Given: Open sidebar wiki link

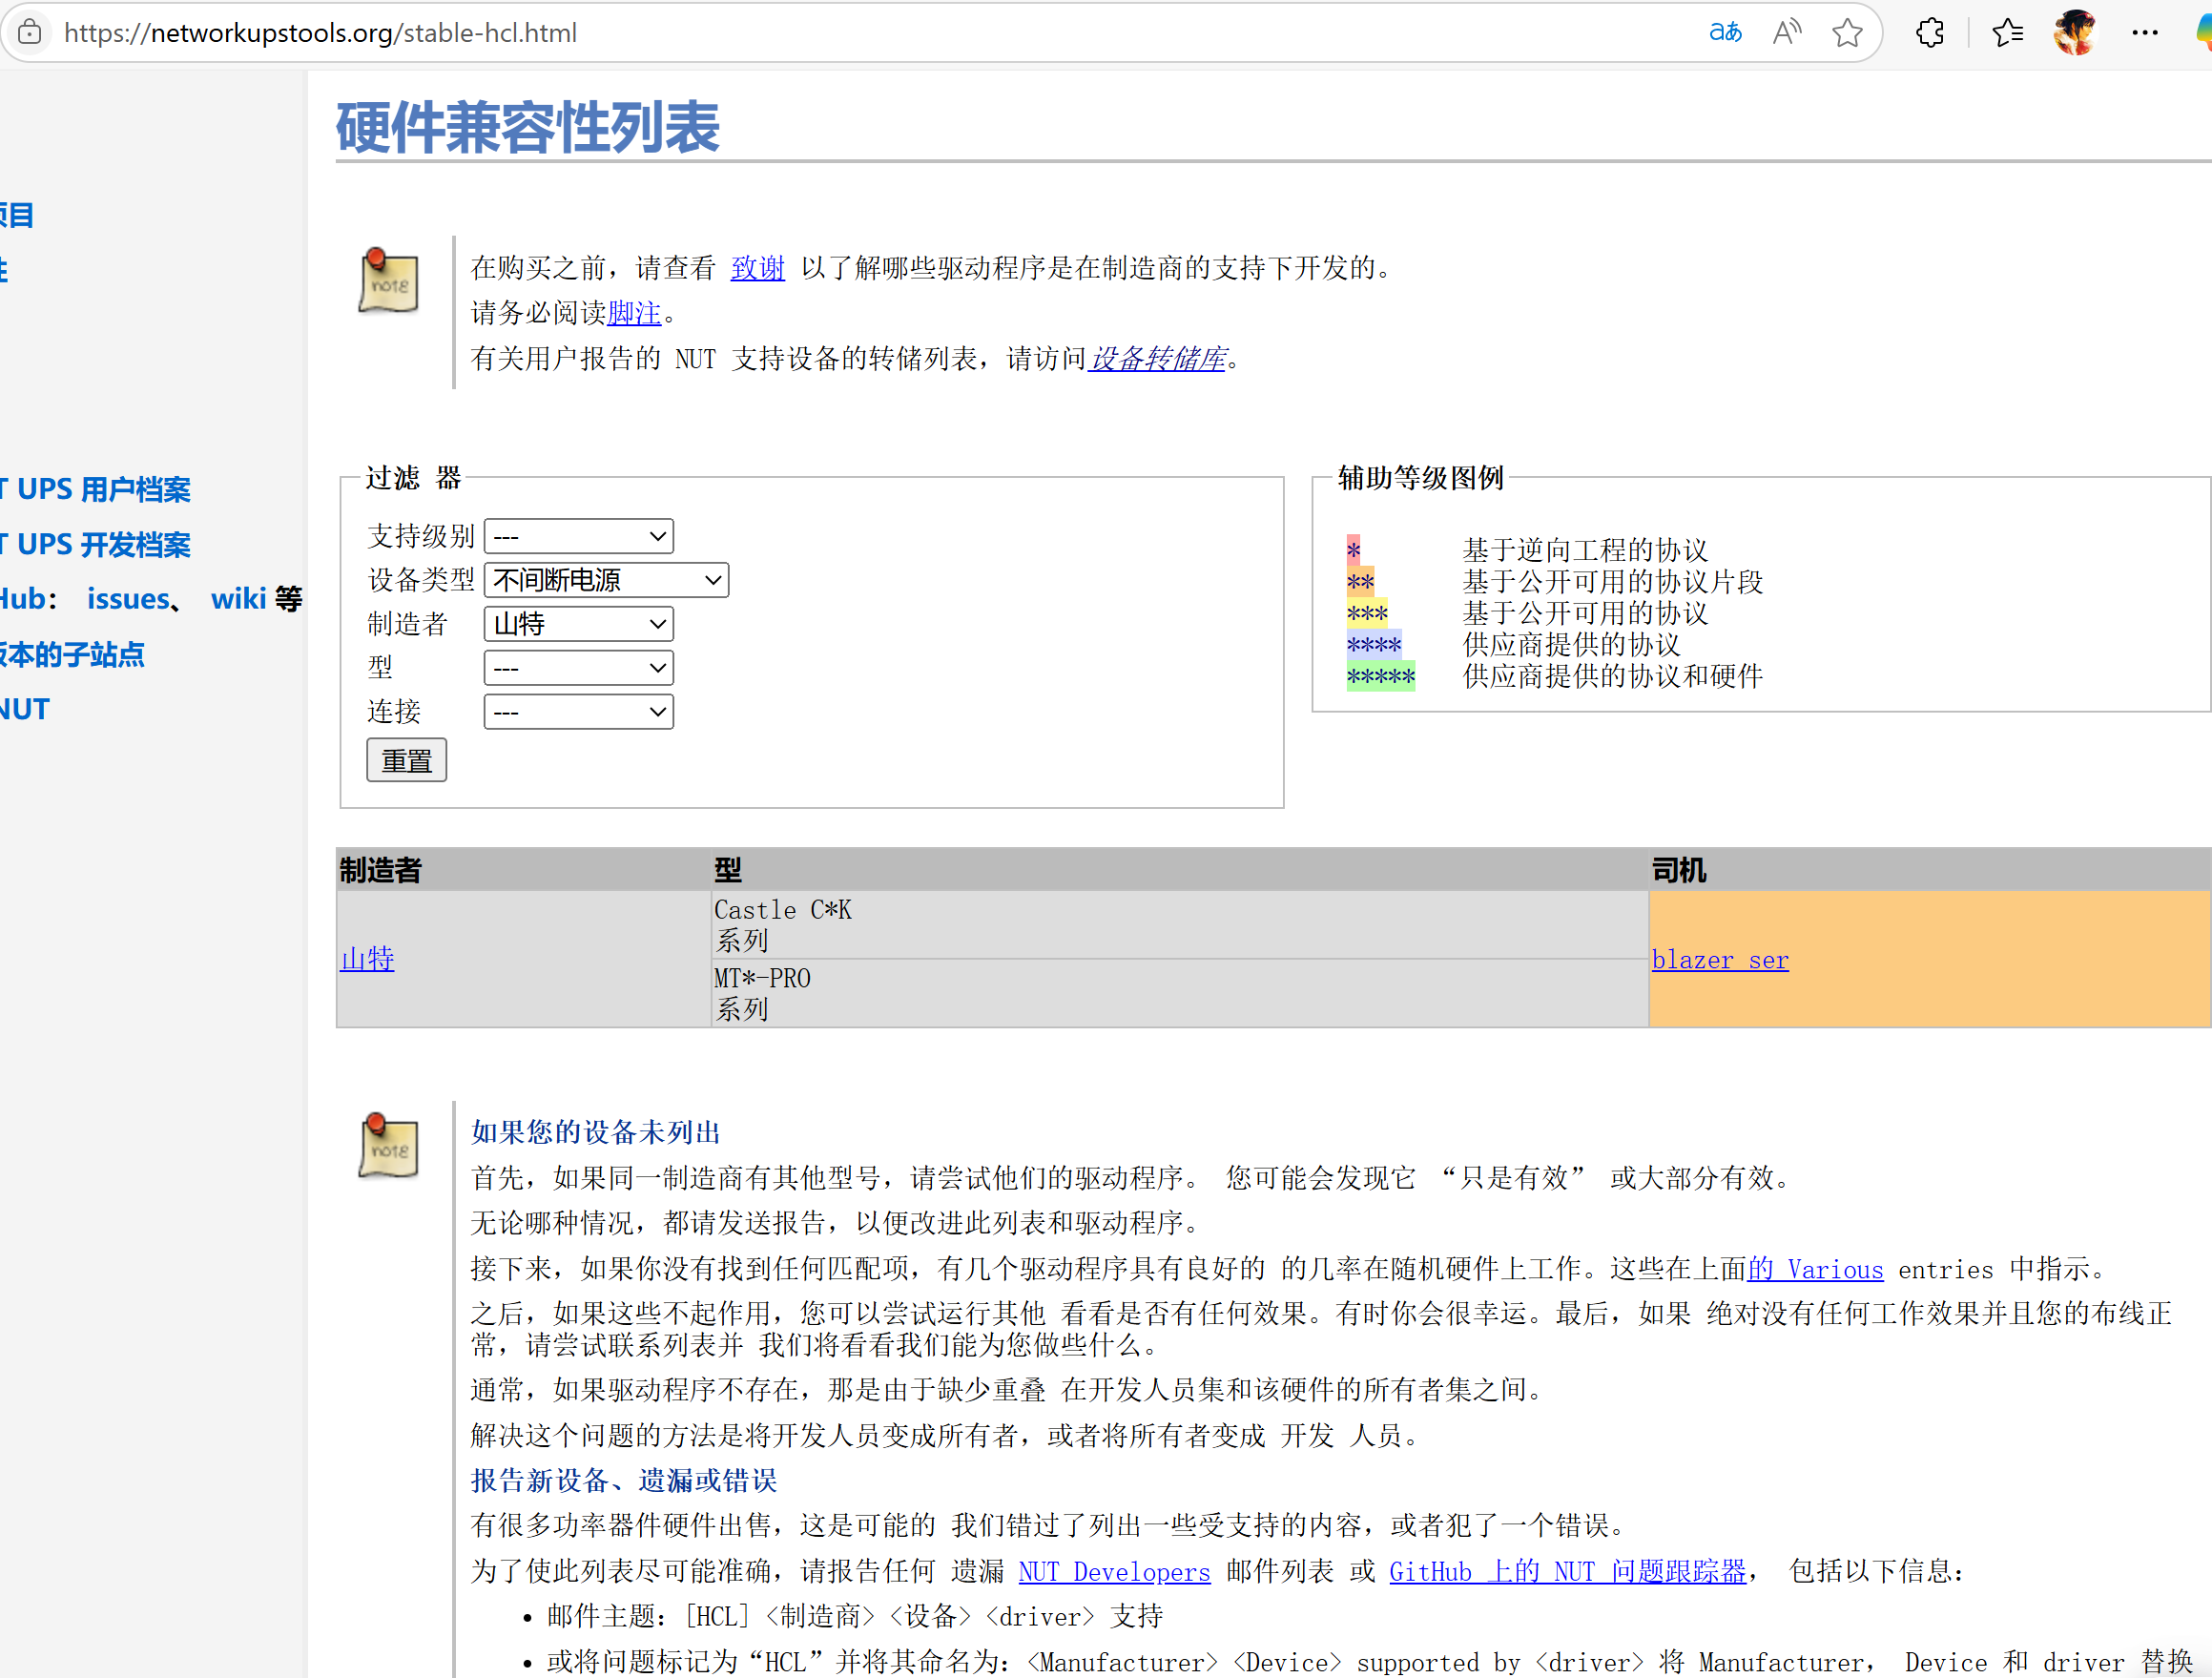Looking at the screenshot, I should 238,599.
